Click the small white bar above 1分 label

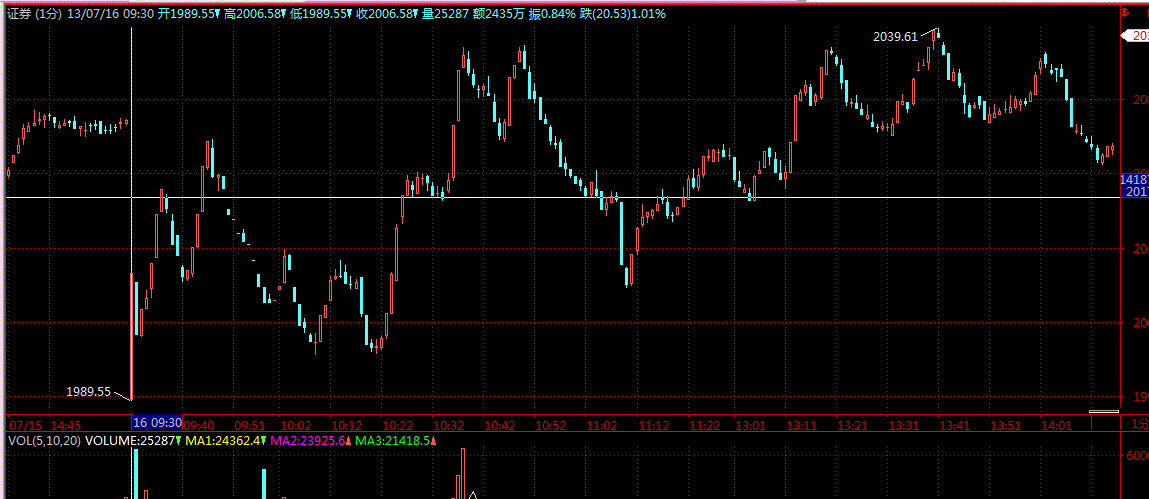1103,411
